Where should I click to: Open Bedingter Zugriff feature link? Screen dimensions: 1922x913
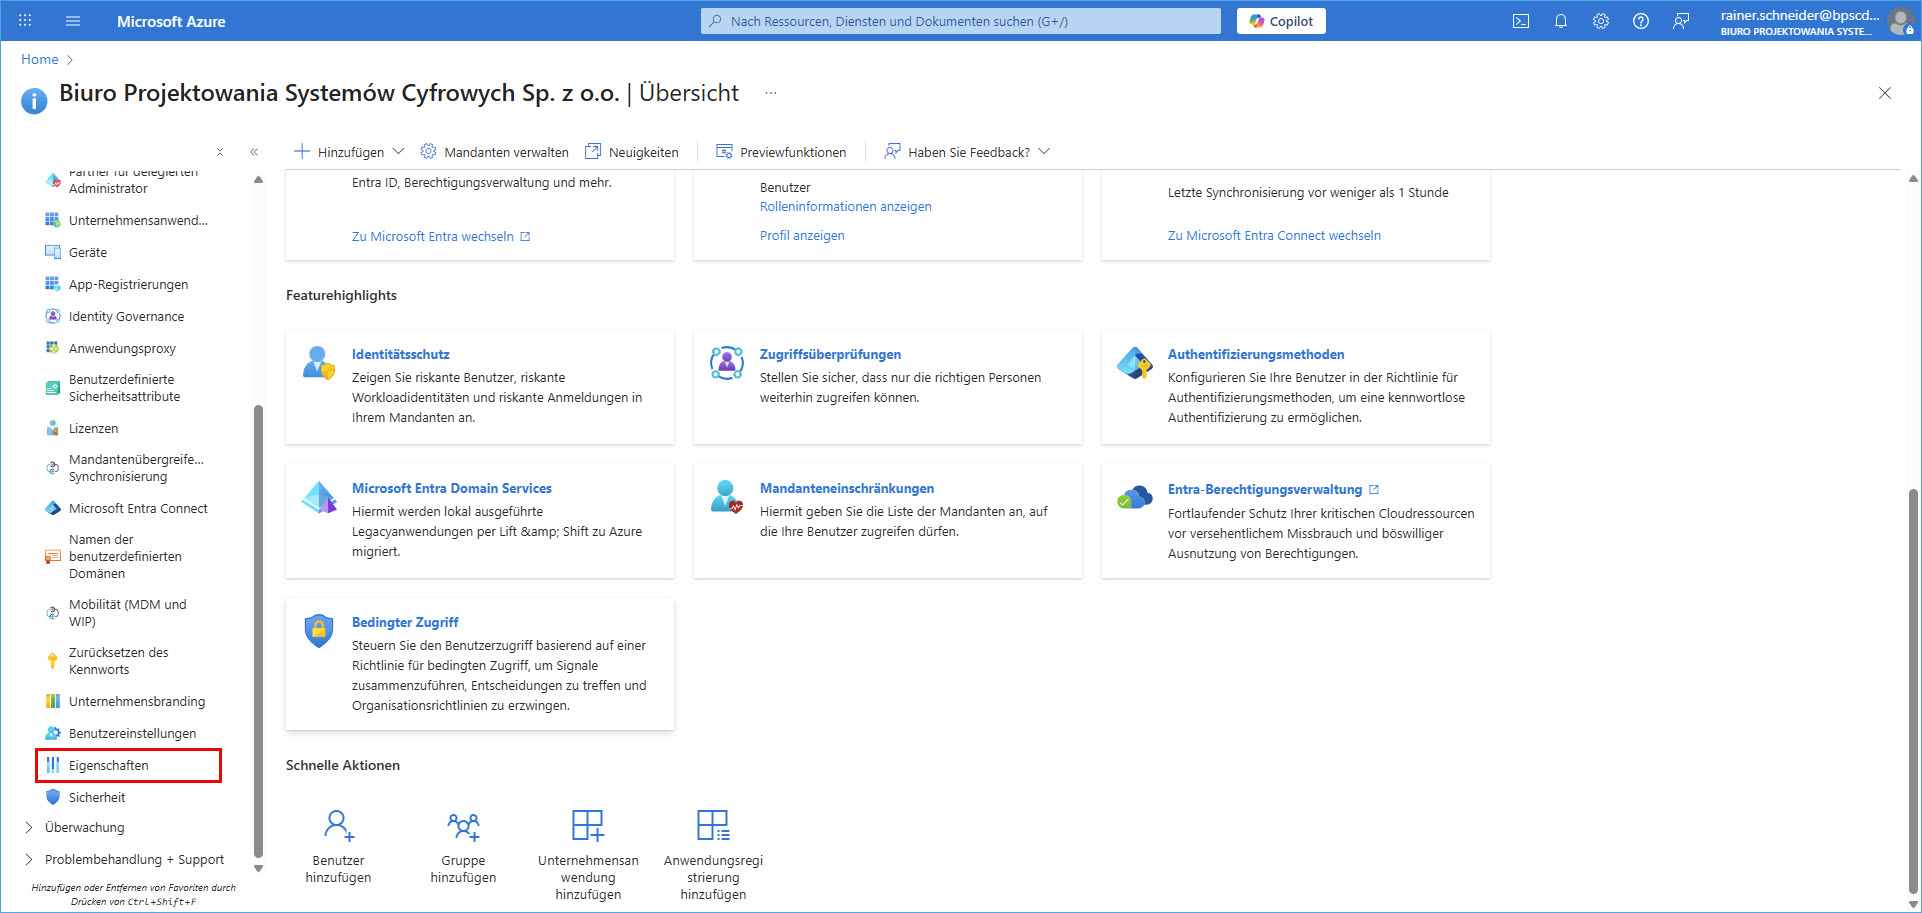pos(405,622)
